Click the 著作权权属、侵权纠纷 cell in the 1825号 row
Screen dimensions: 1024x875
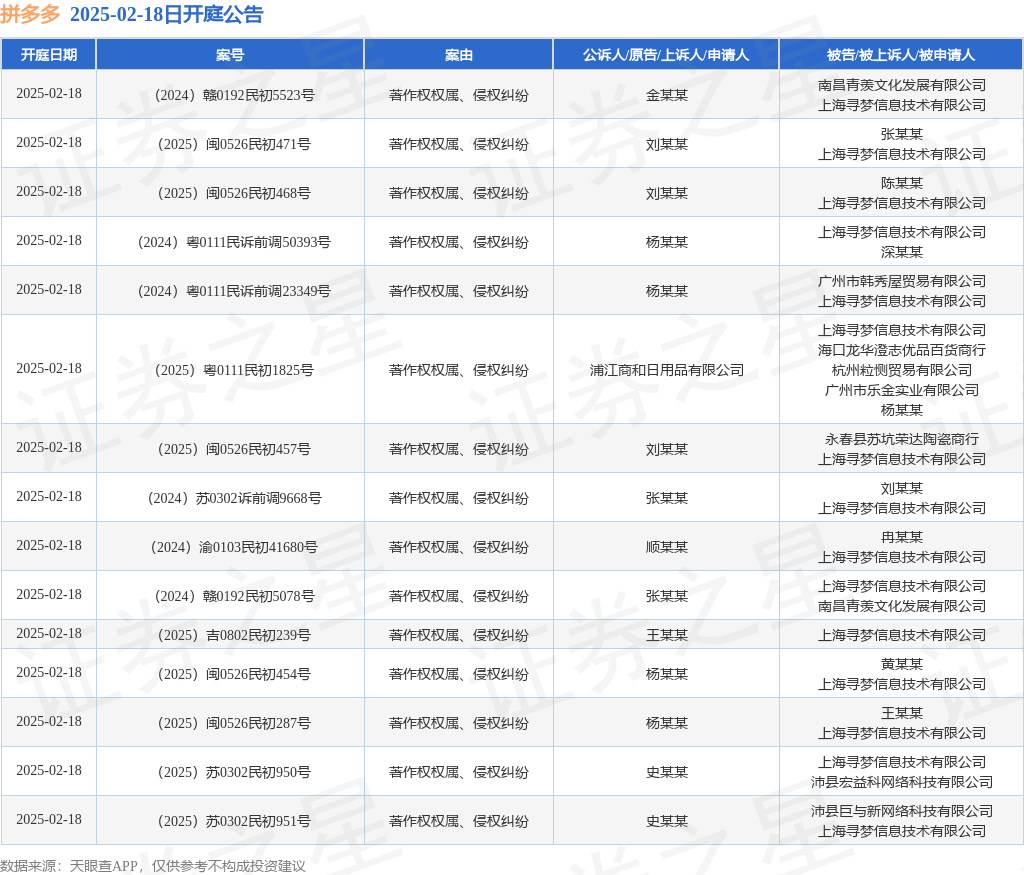pos(458,370)
